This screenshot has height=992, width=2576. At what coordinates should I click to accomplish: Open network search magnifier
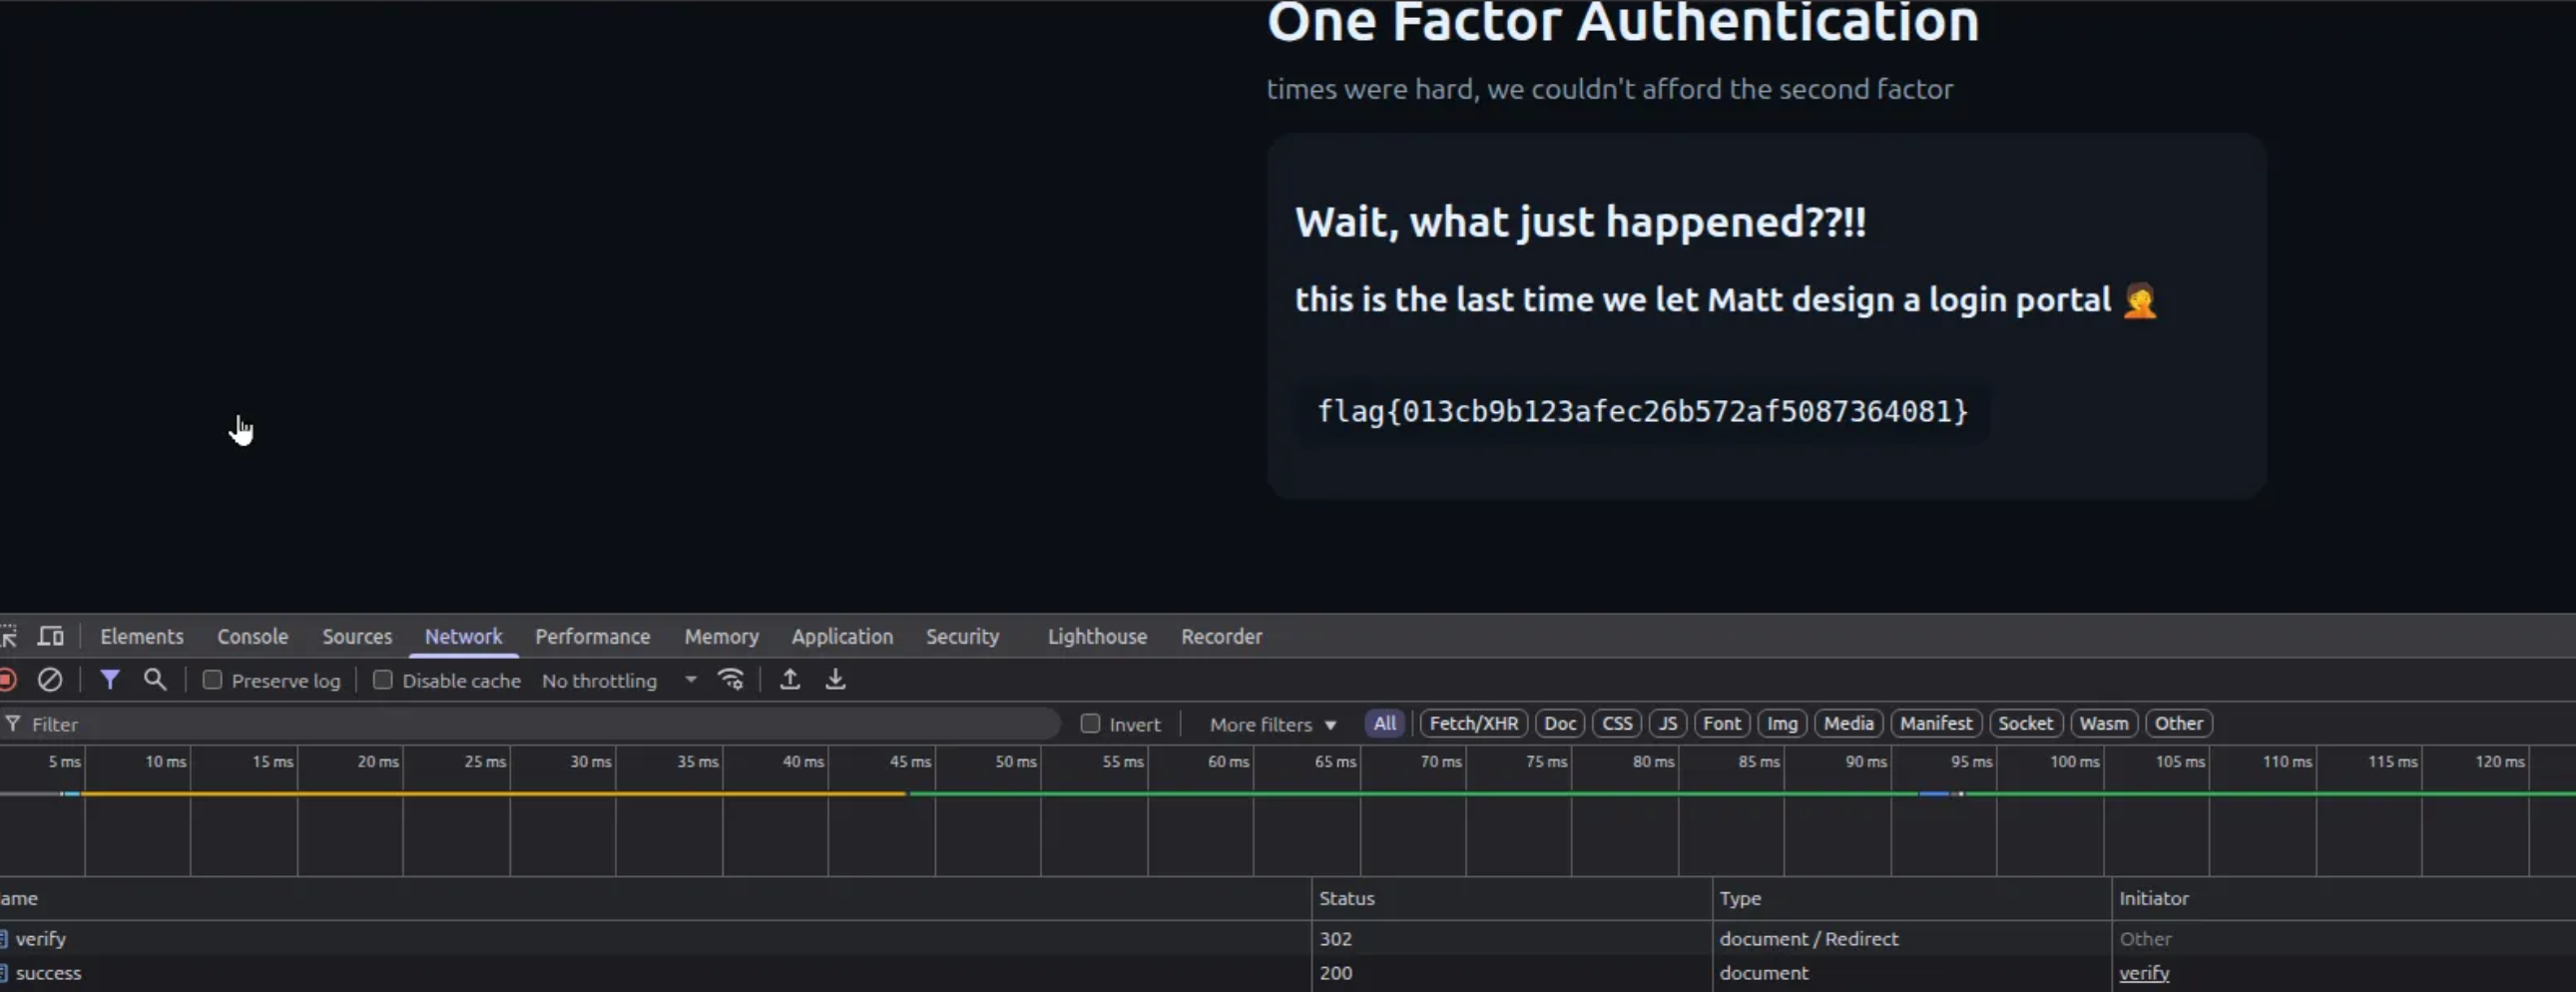(155, 680)
